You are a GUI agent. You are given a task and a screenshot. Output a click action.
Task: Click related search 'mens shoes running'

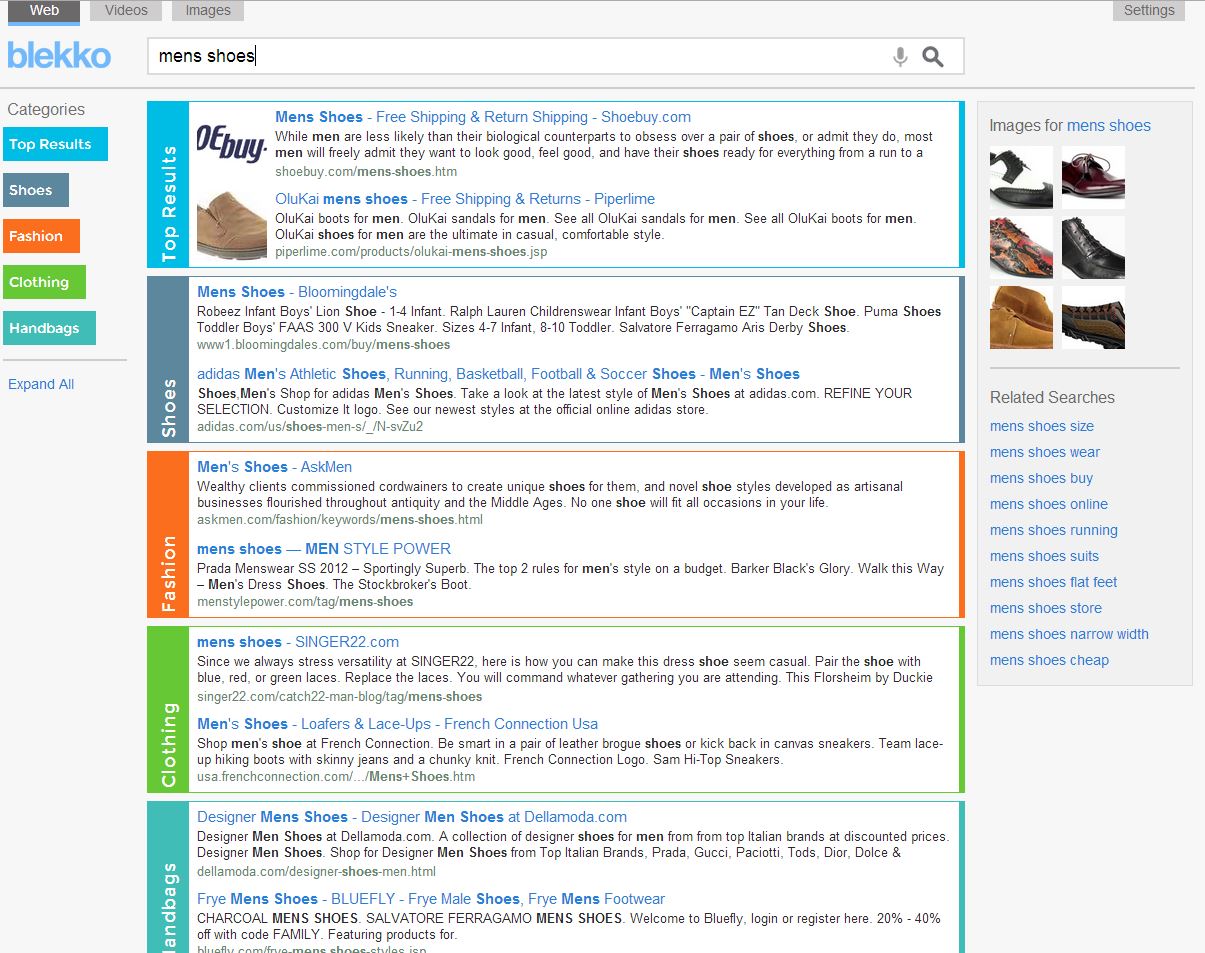click(x=1053, y=530)
